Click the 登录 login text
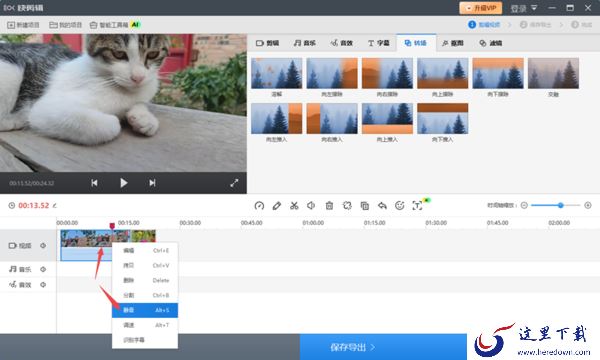Screen dimensions: 600x360 pyautogui.click(x=518, y=8)
